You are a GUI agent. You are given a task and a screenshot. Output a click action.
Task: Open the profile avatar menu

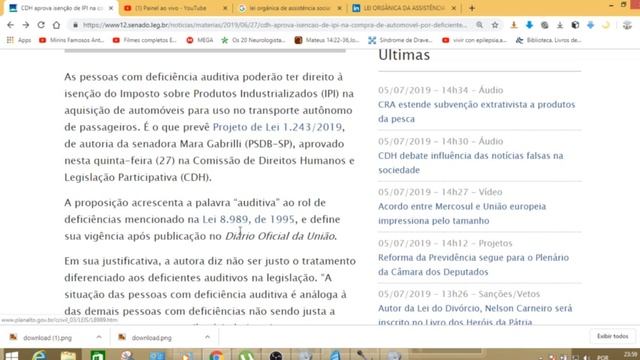627,25
